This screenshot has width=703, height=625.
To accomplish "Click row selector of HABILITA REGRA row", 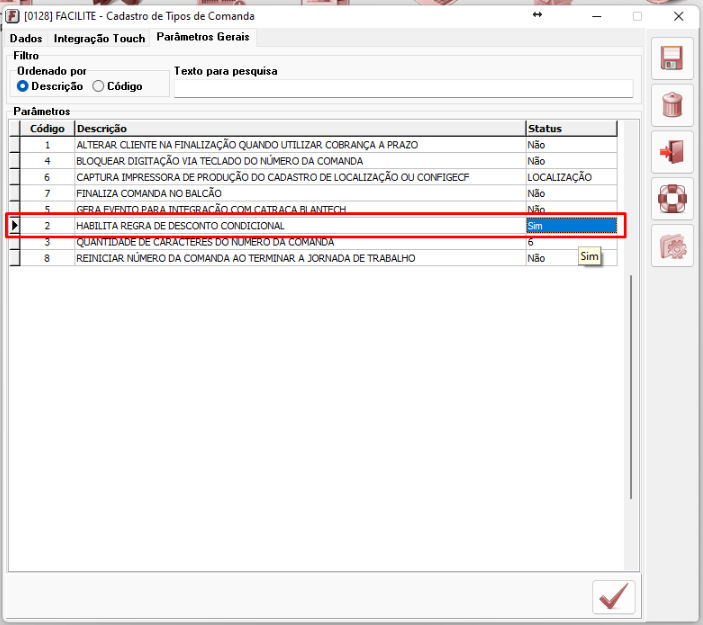I will [15, 226].
